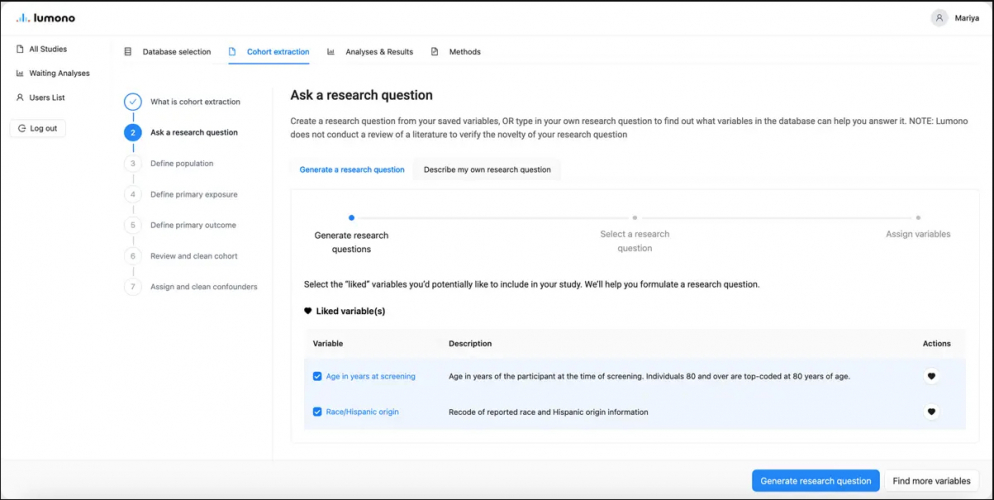Select What is cohort extraction step

195,101
